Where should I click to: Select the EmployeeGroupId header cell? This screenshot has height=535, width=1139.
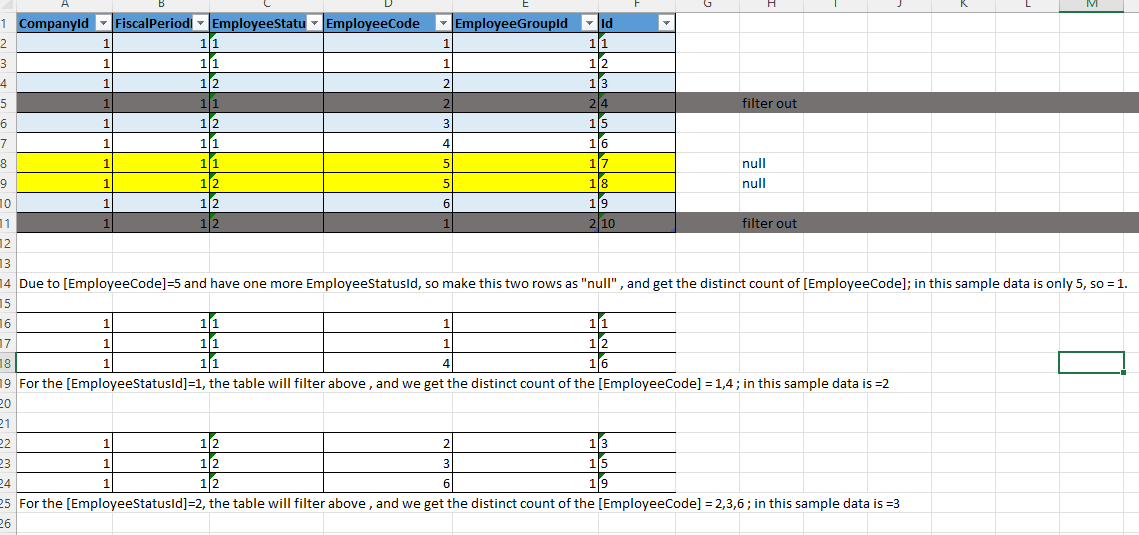[x=526, y=23]
